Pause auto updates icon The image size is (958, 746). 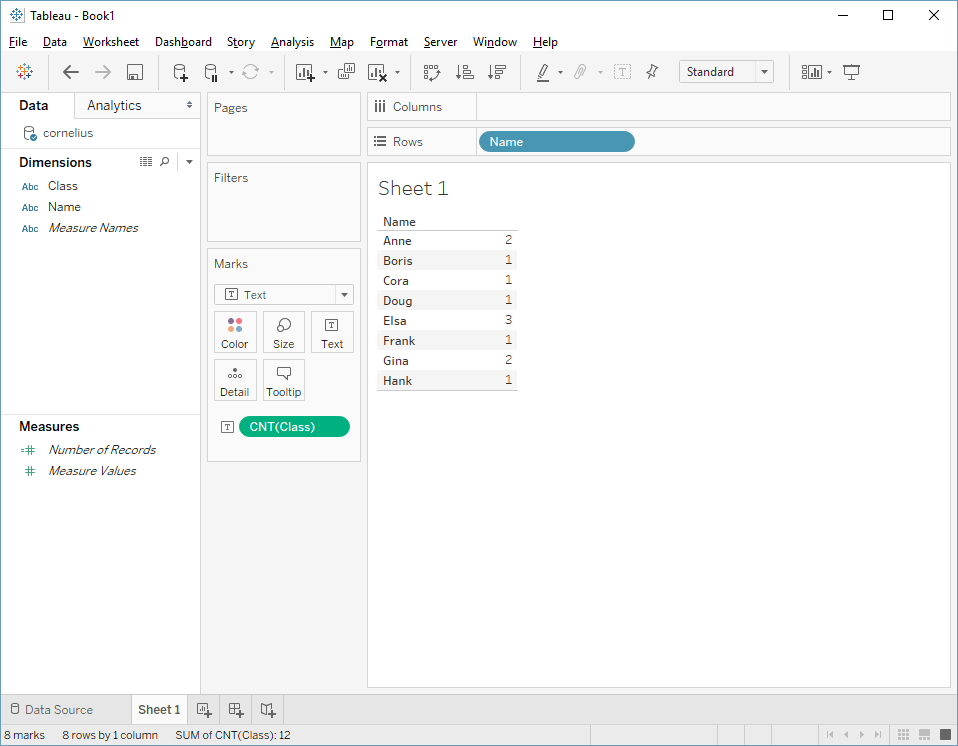tap(211, 72)
